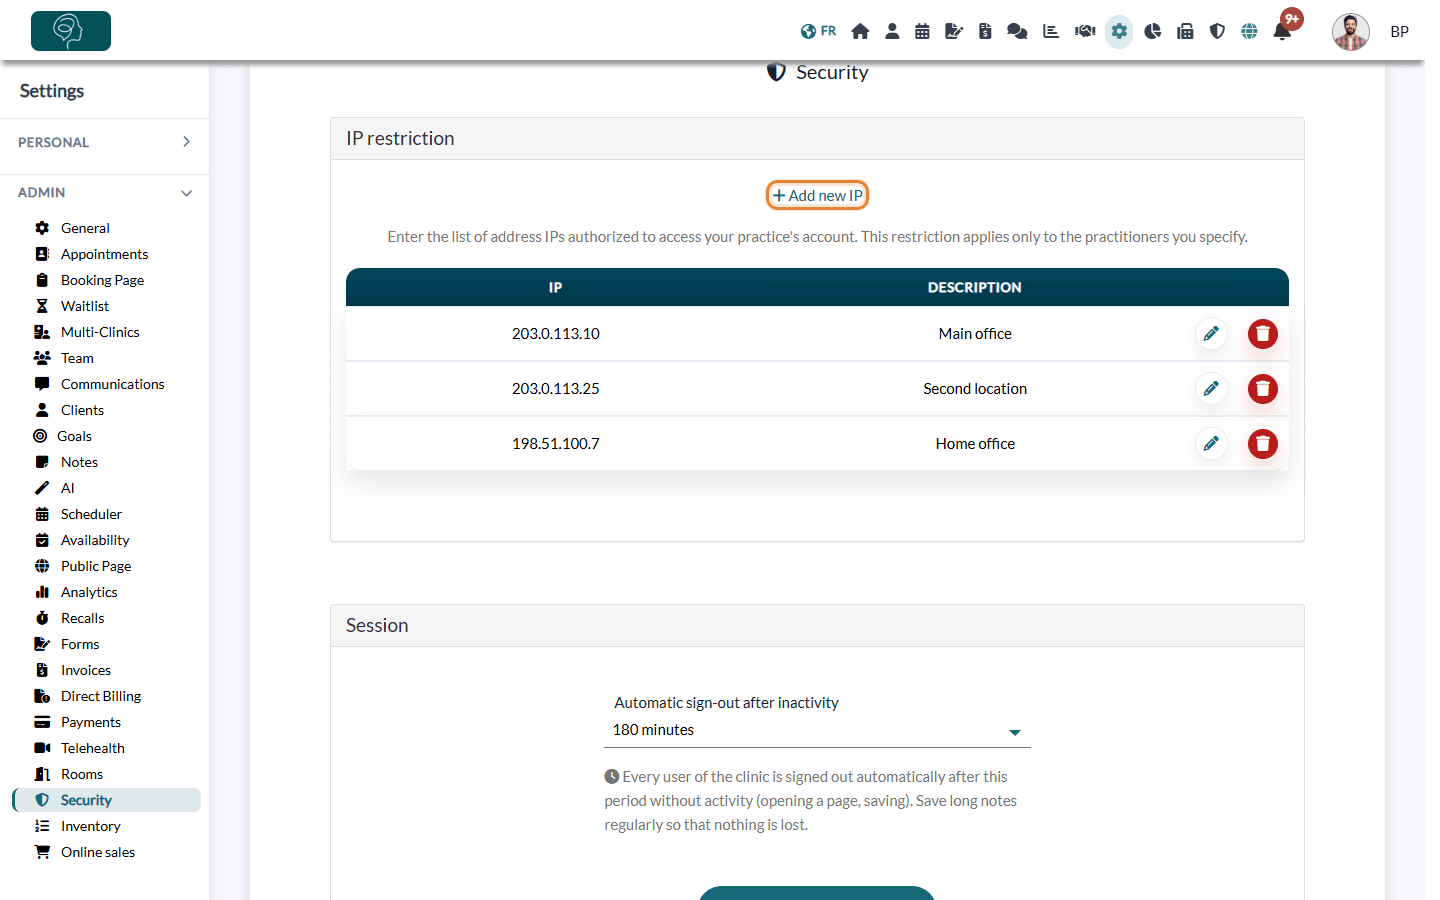1440x900 pixels.
Task: Go to Telehealth settings
Action: pos(93,748)
